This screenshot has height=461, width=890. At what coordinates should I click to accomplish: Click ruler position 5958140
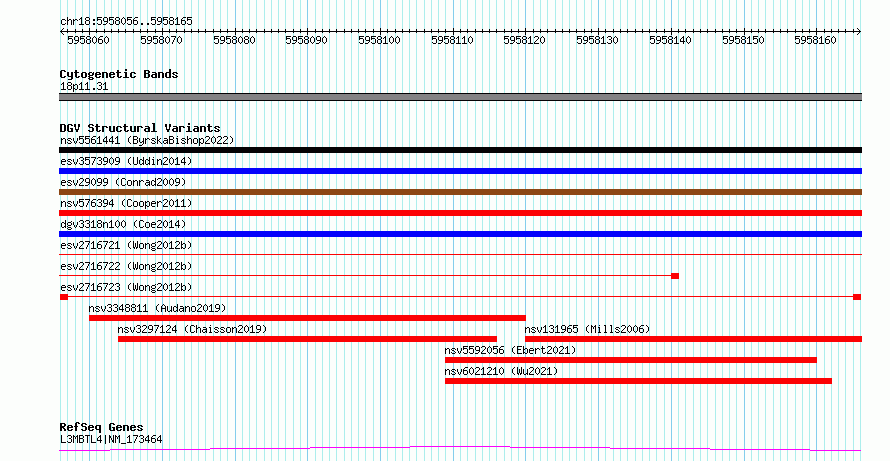click(671, 40)
